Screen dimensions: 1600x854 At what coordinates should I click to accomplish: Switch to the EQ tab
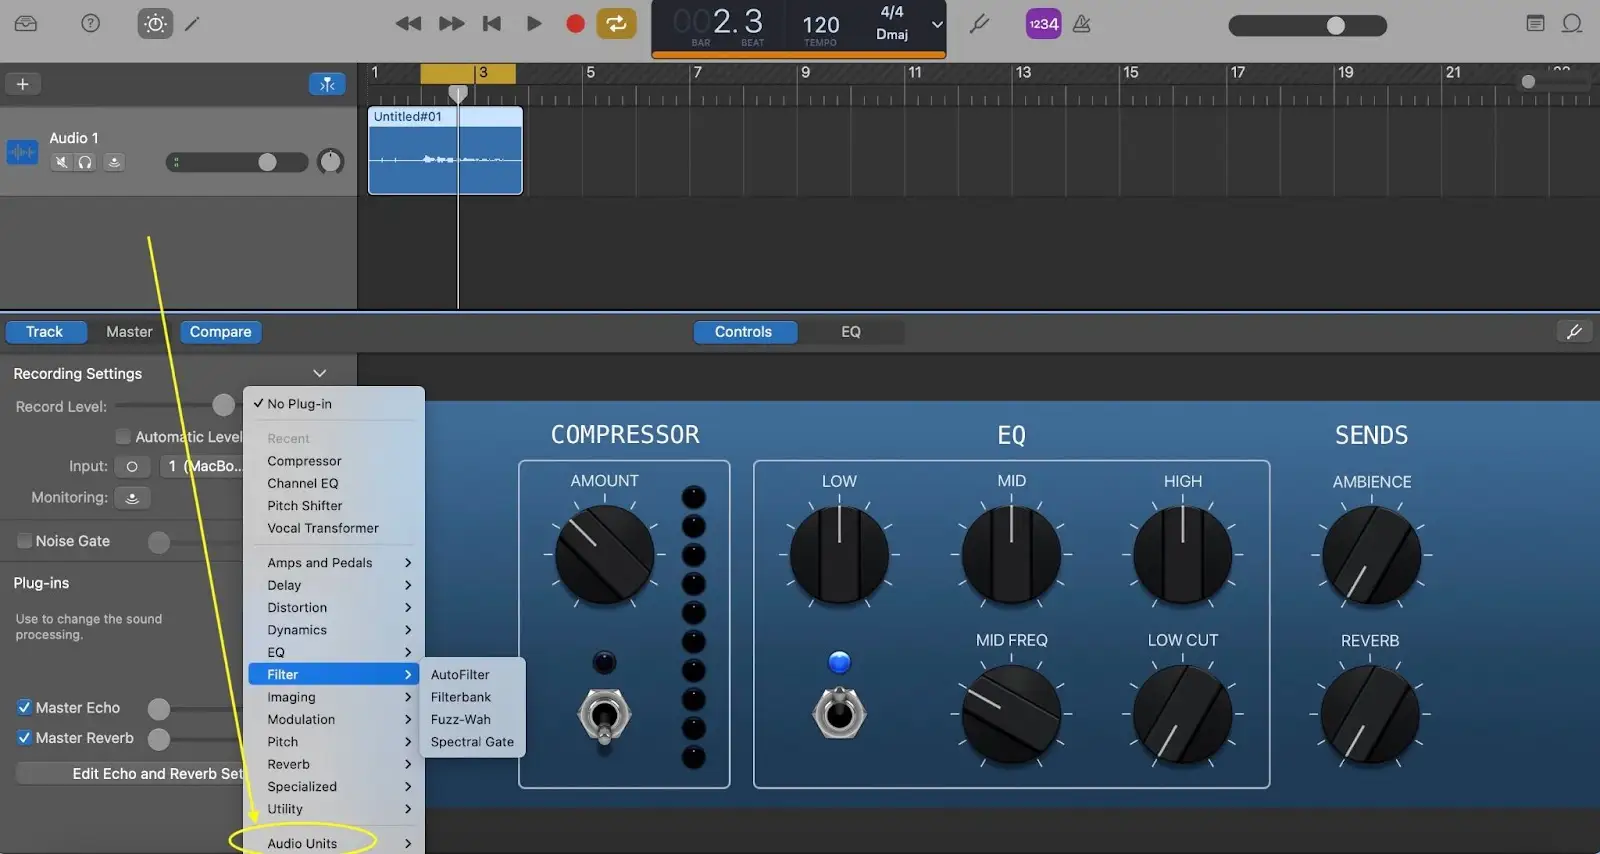[850, 332]
